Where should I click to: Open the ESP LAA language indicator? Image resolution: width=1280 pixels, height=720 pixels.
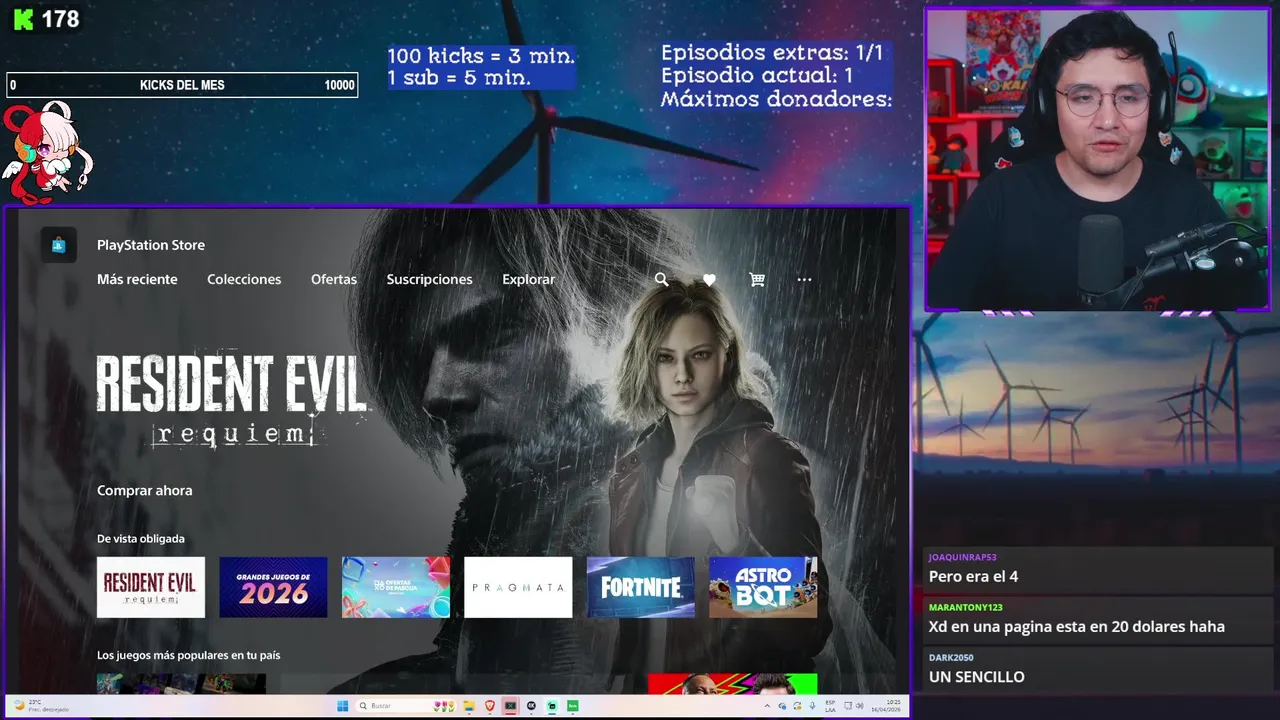click(830, 706)
